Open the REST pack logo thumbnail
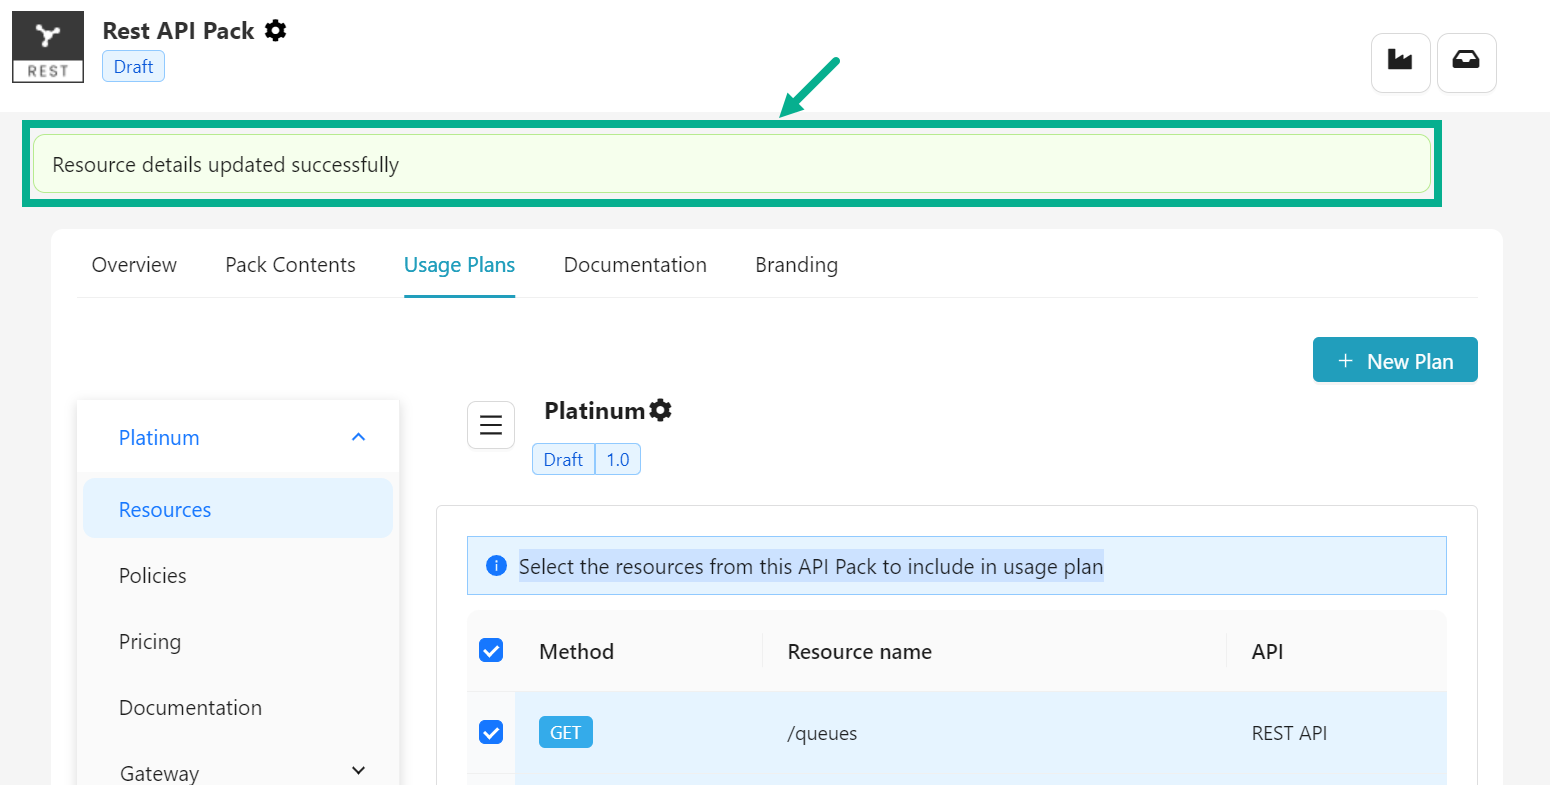The image size is (1550, 785). click(48, 47)
